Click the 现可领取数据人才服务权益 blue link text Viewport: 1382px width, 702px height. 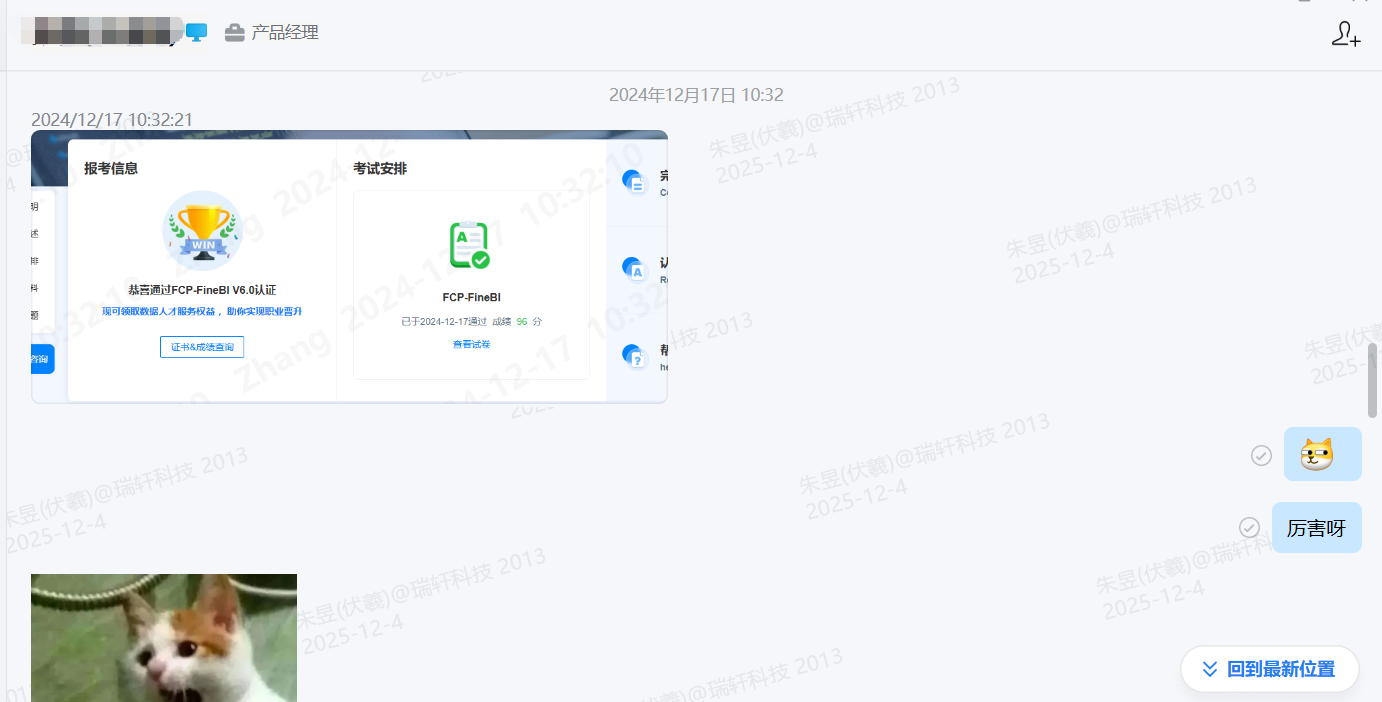tap(202, 312)
